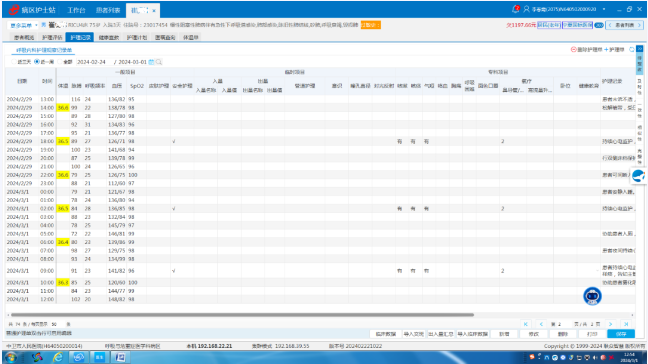This screenshot has height=364, width=648.
Task: Click the red delete nursing sheet icon
Action: pos(573,50)
